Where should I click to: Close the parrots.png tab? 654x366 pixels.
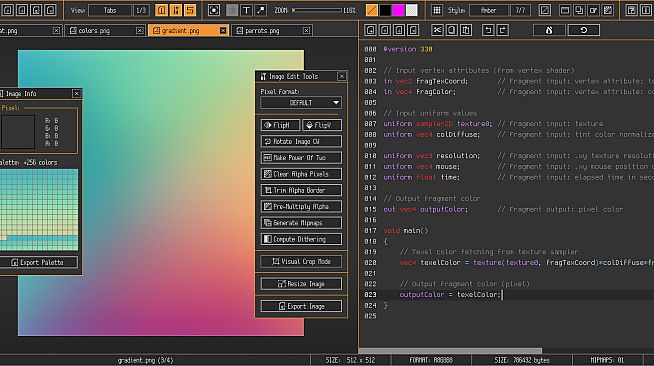tap(306, 30)
